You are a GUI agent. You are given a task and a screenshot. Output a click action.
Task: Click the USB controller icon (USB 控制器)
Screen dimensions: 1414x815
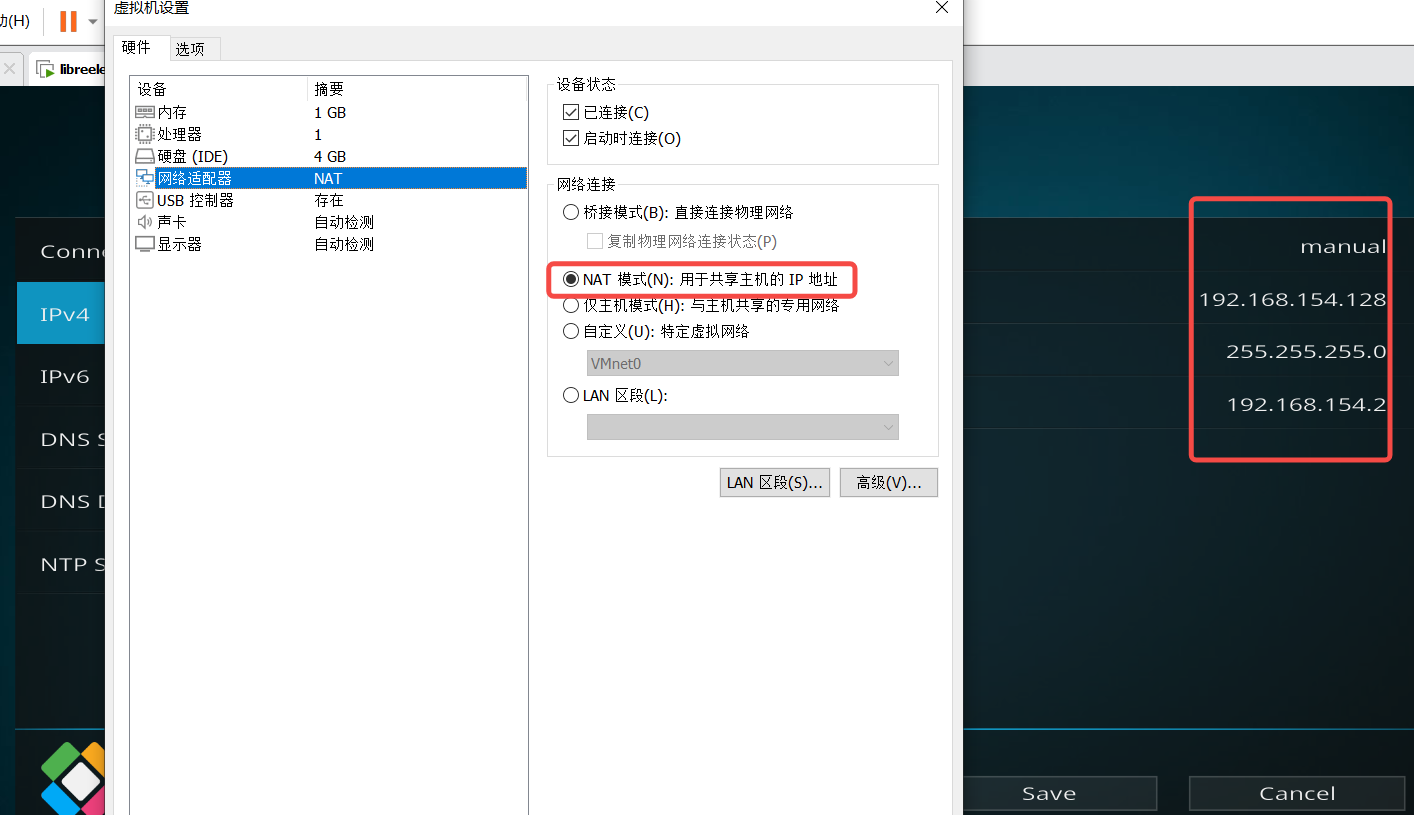click(145, 200)
